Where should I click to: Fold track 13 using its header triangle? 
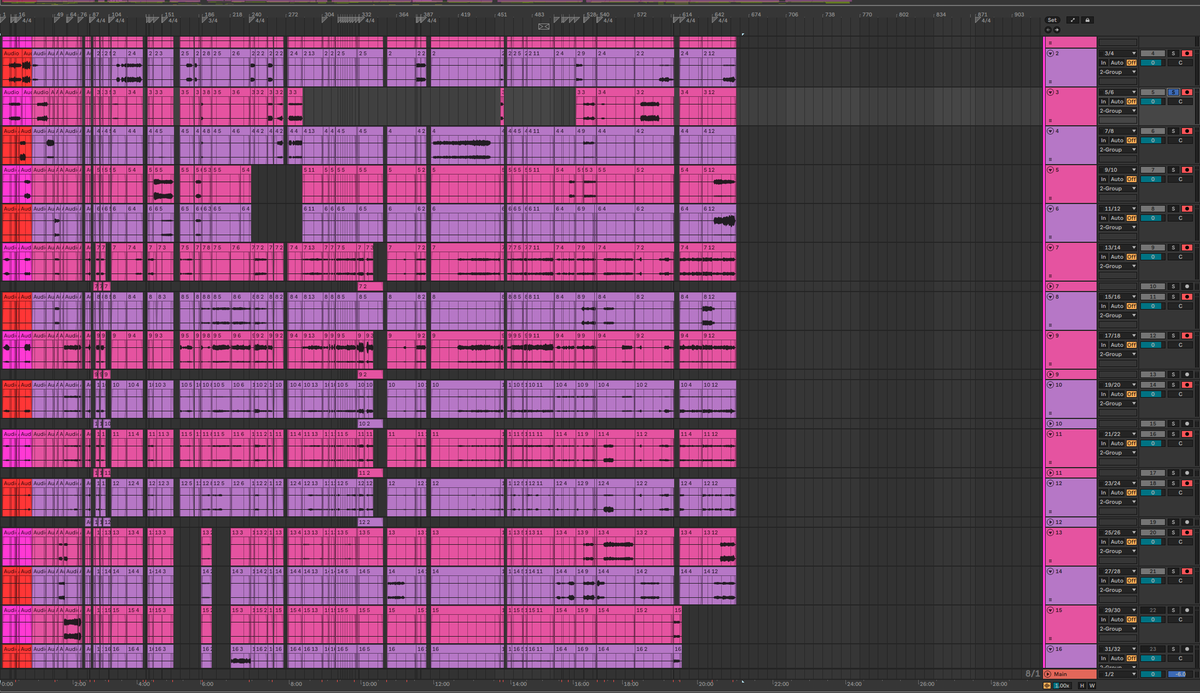pyautogui.click(x=1051, y=532)
